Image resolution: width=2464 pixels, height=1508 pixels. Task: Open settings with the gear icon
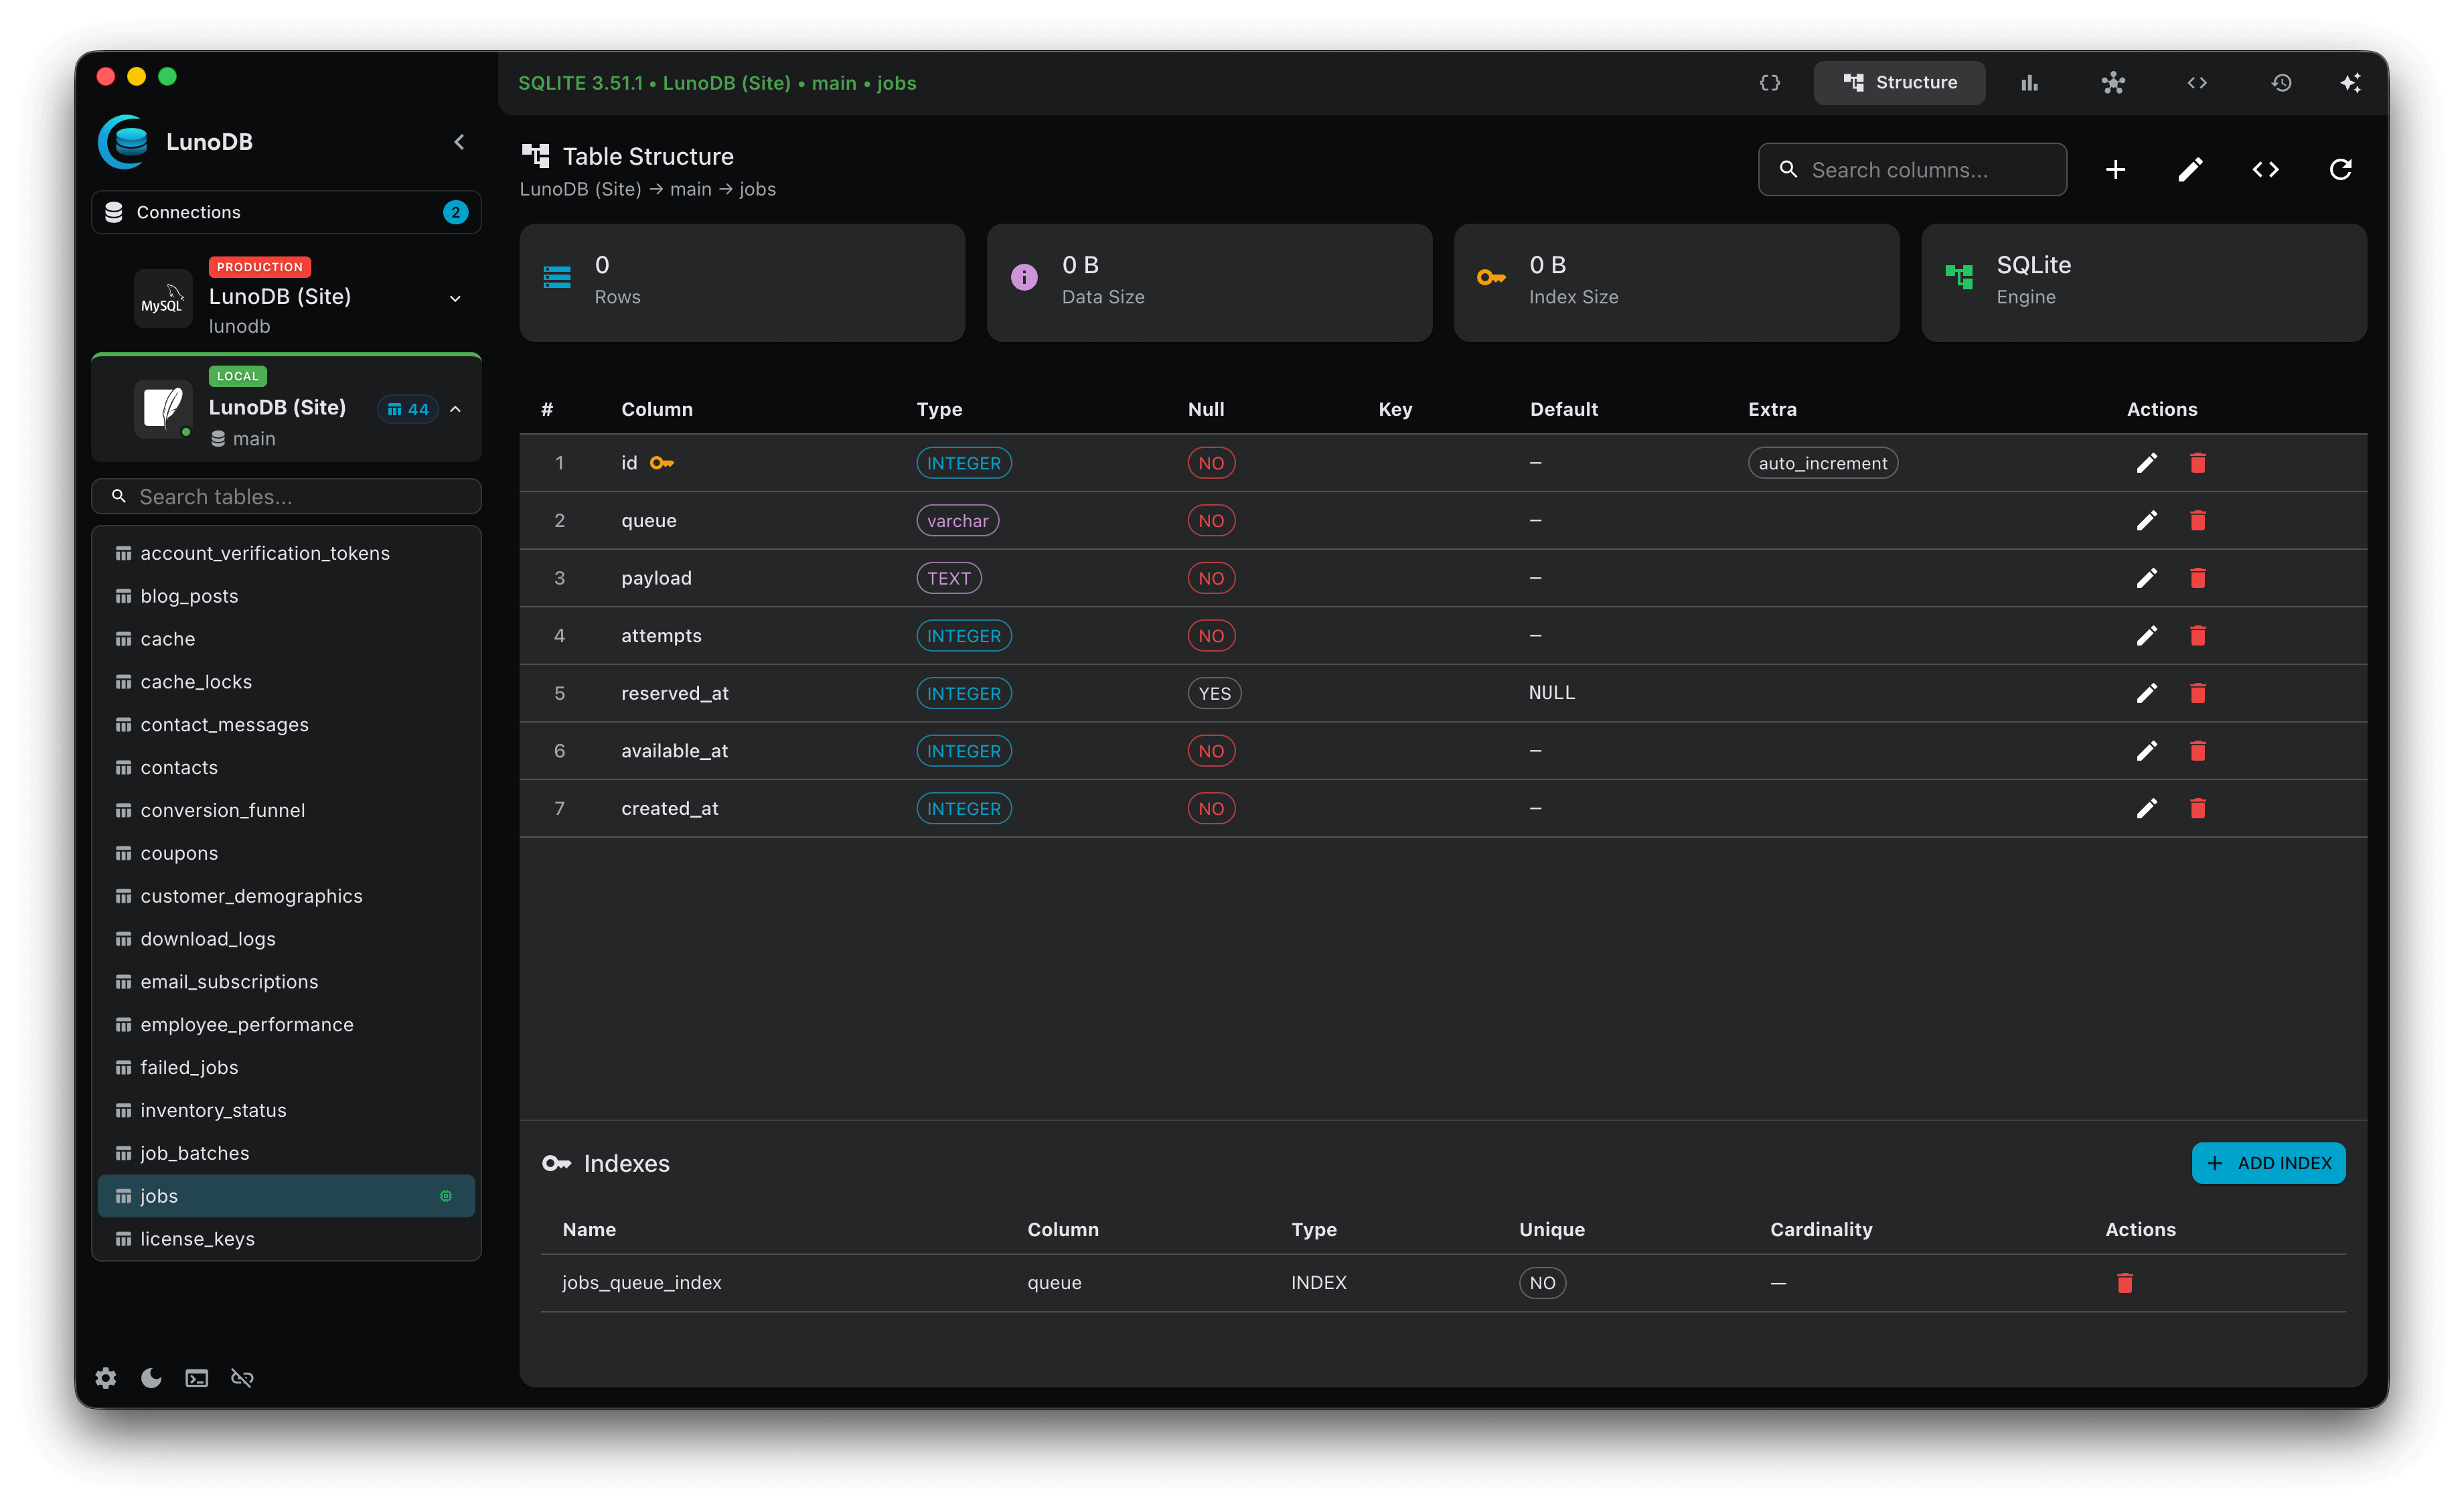pos(105,1377)
